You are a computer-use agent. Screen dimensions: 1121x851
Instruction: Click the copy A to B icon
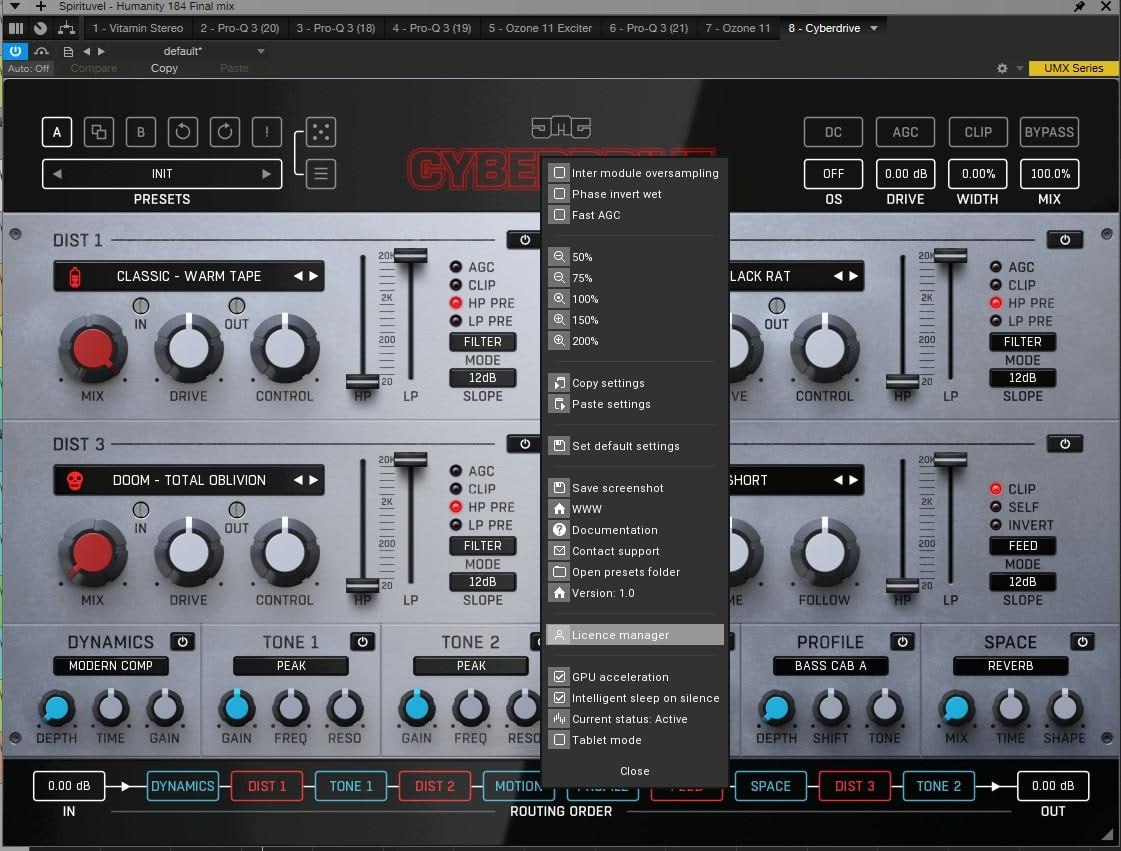click(99, 132)
